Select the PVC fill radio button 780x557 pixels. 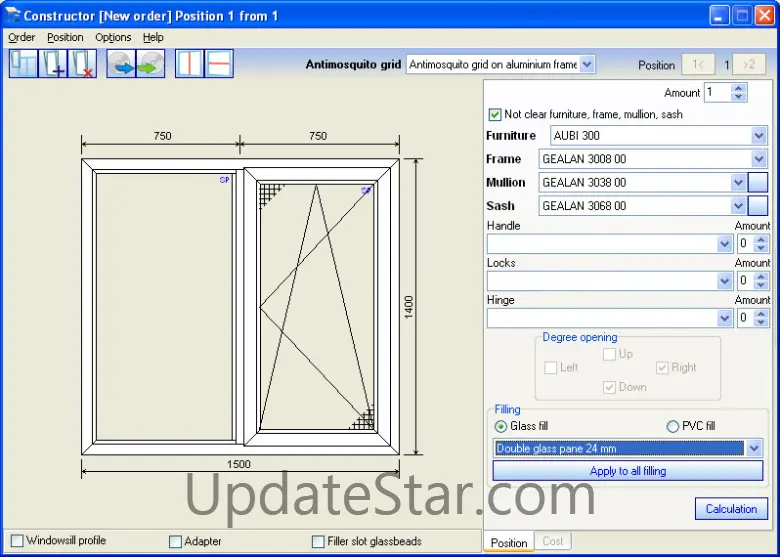(673, 426)
